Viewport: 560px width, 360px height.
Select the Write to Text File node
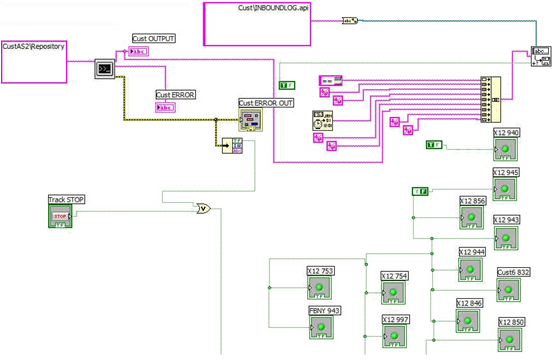(x=541, y=56)
